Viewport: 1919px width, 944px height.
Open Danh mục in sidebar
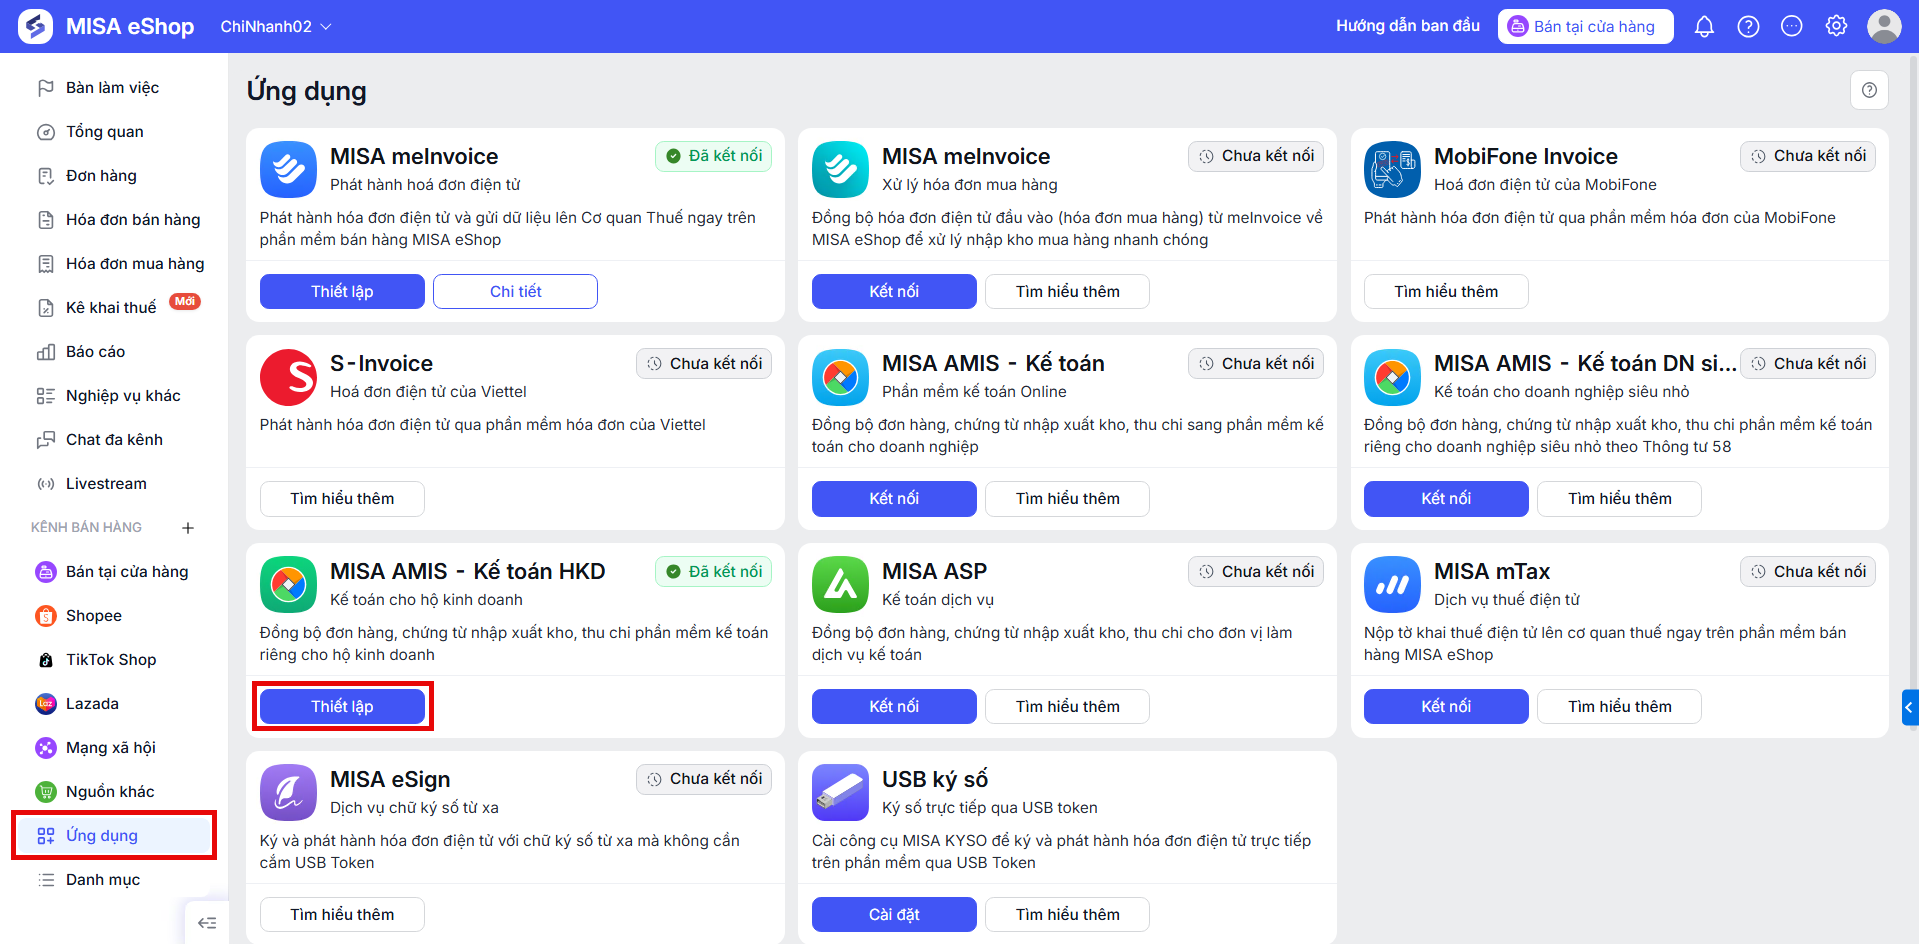[114, 880]
